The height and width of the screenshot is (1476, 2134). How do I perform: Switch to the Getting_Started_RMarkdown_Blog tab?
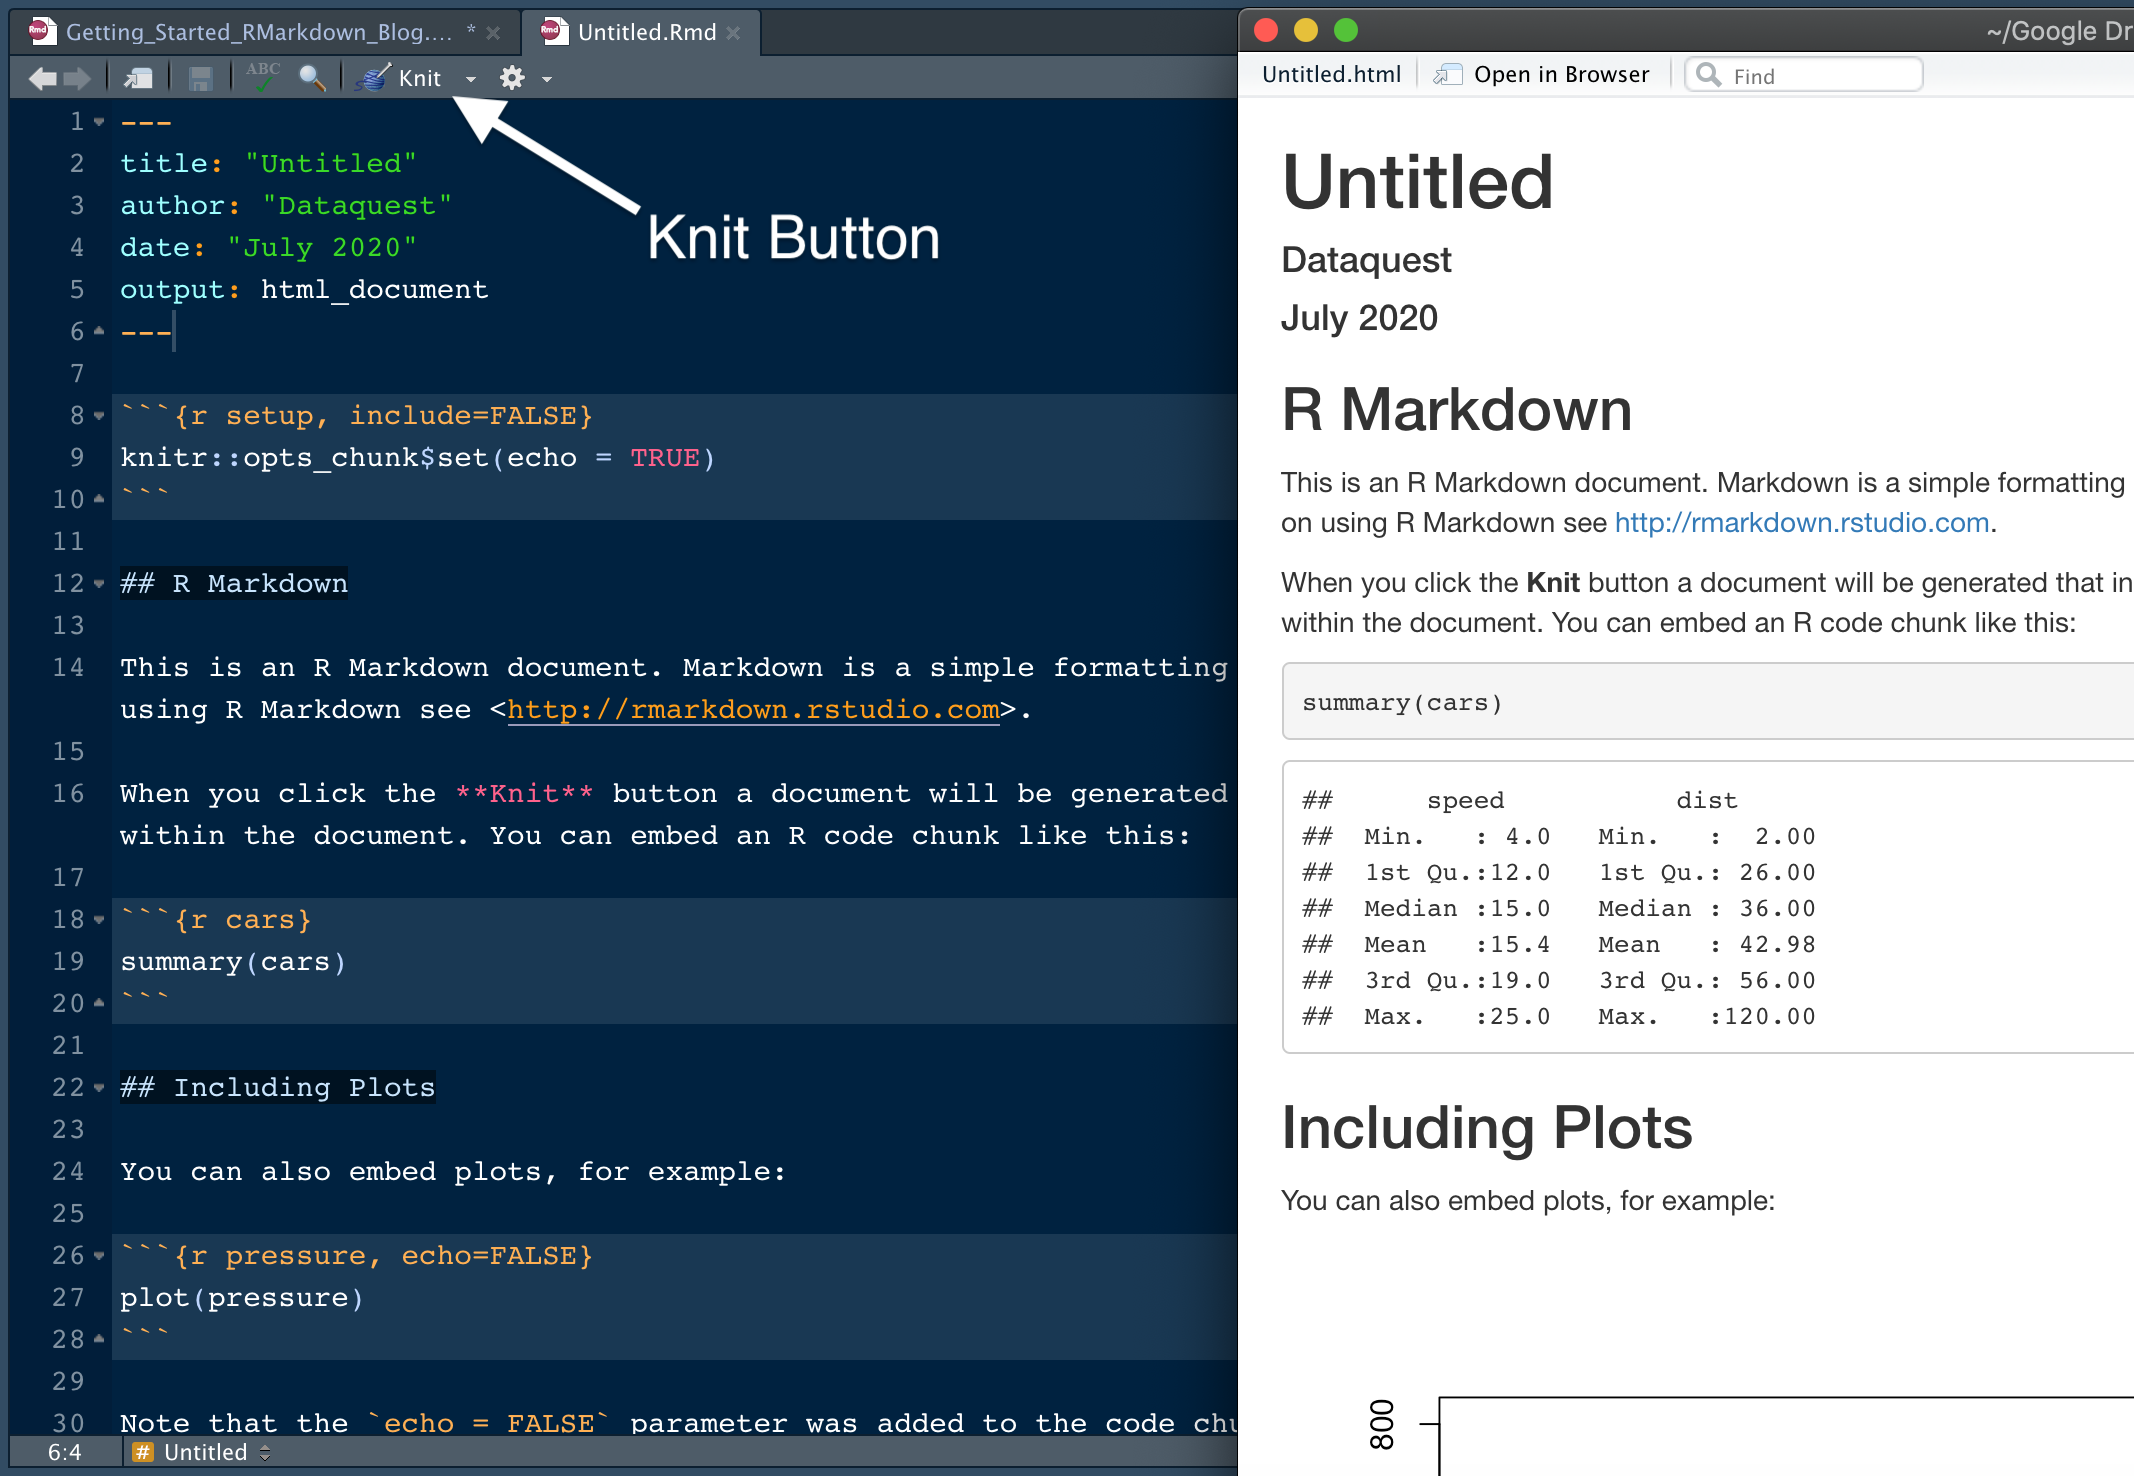point(258,32)
